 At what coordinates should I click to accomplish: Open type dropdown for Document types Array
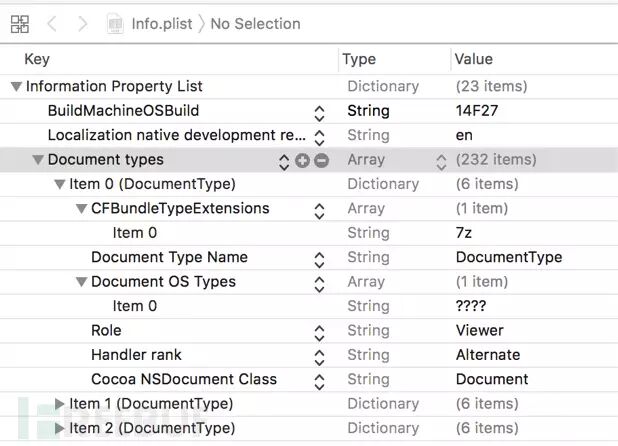pyautogui.click(x=441, y=160)
